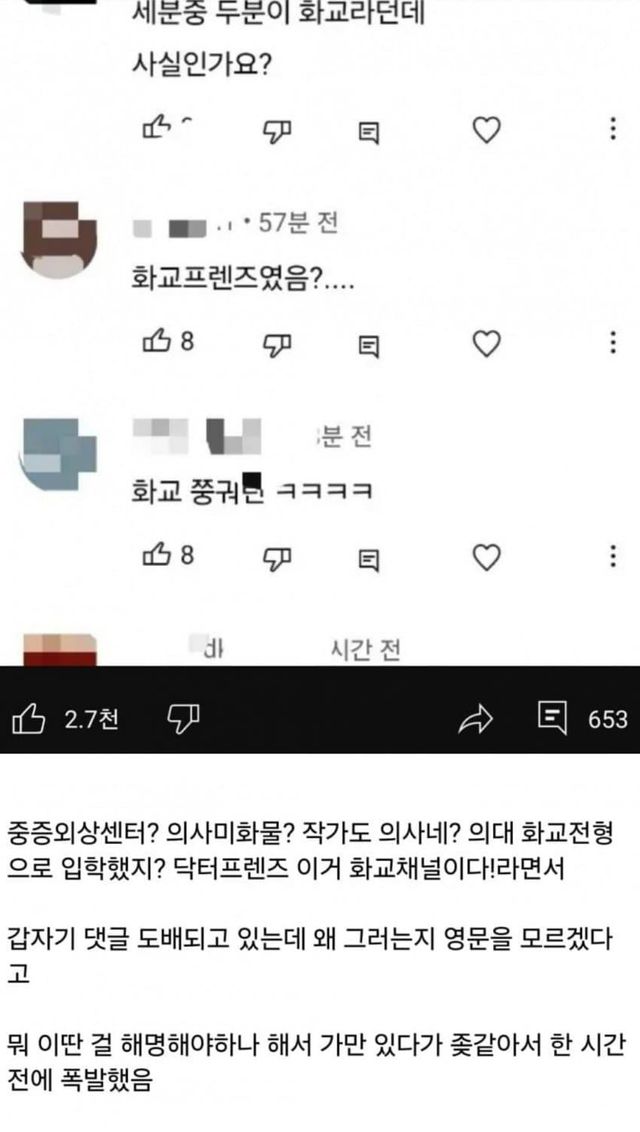Share the video using arrow icon
The image size is (640, 1132).
[x=475, y=719]
